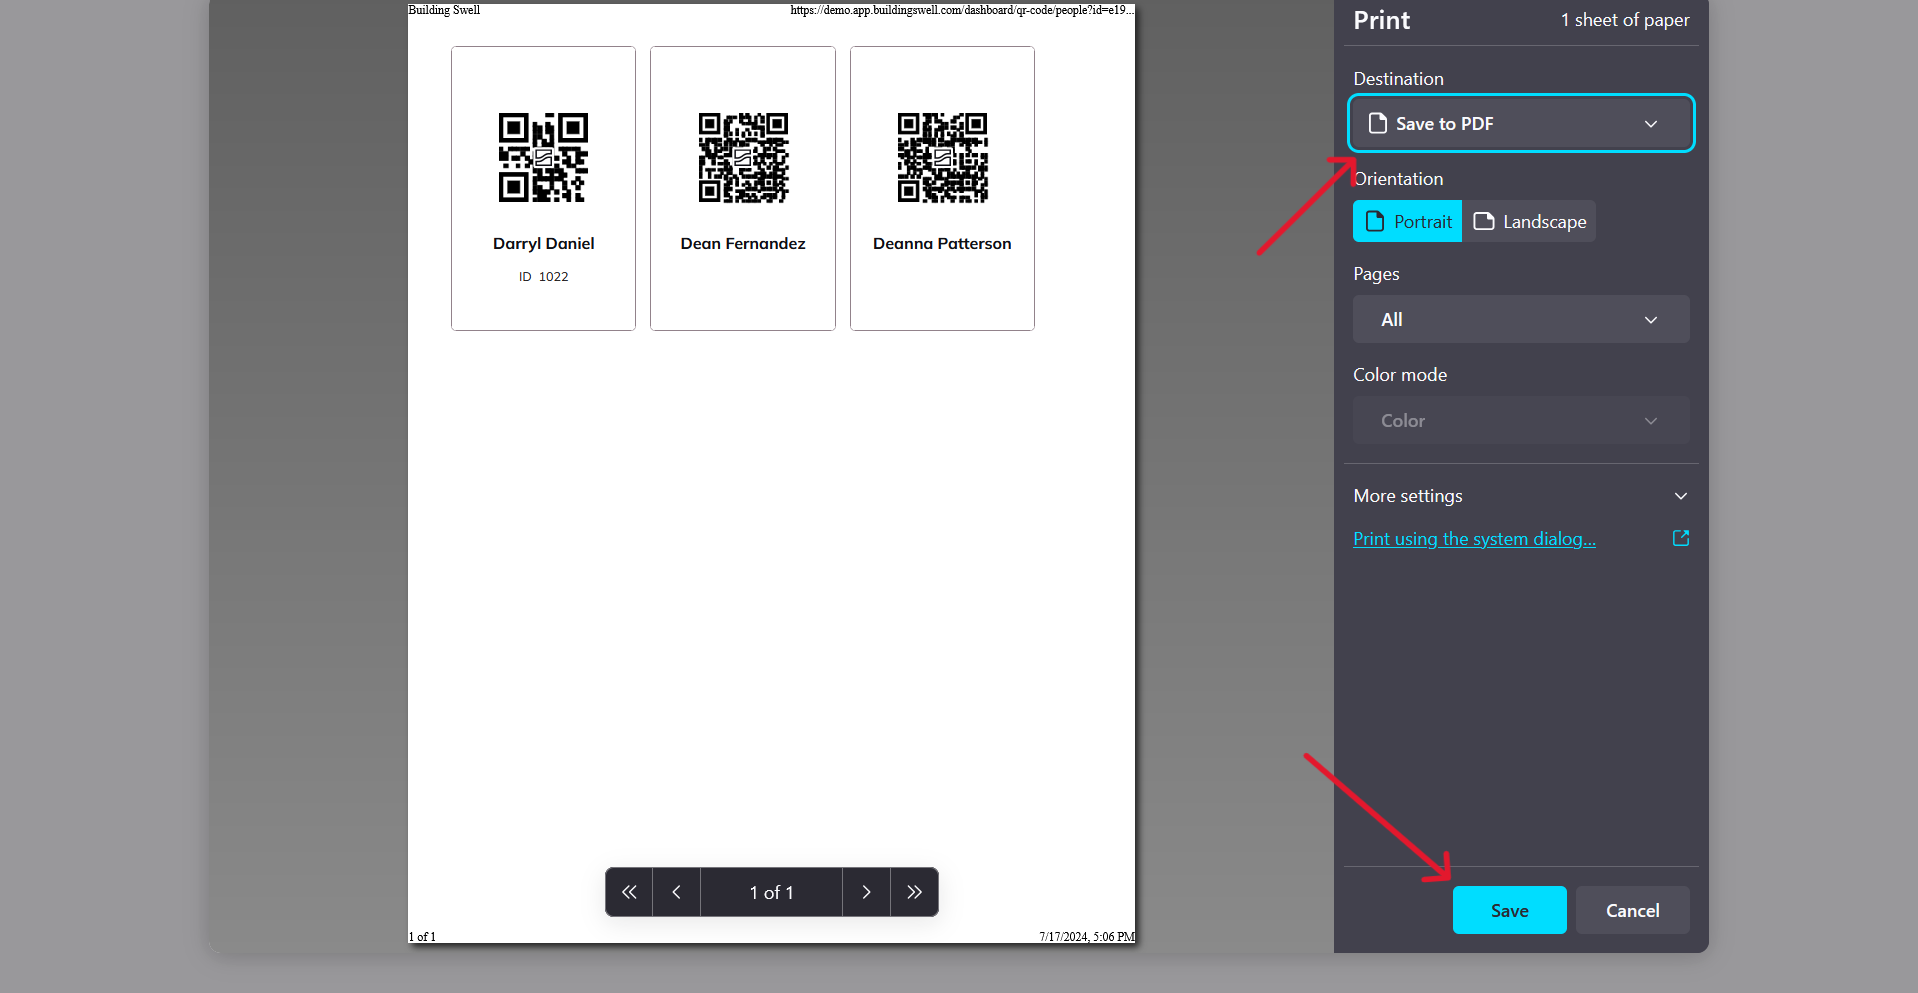Open Deanna Patterson's QR code
Image resolution: width=1918 pixels, height=993 pixels.
[942, 157]
